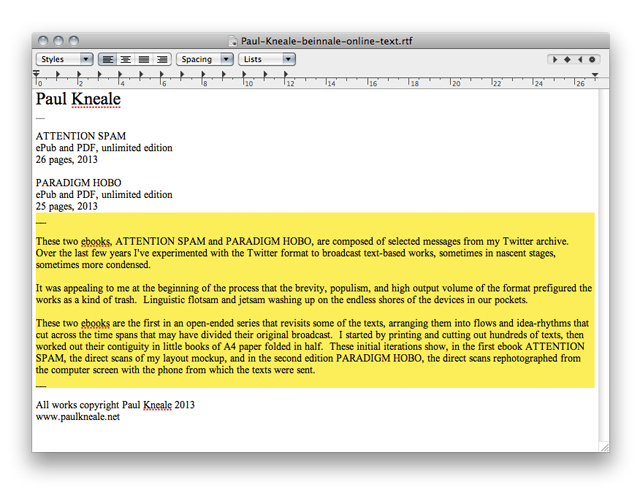Click the ATTENTION SPAM title line

point(81,136)
